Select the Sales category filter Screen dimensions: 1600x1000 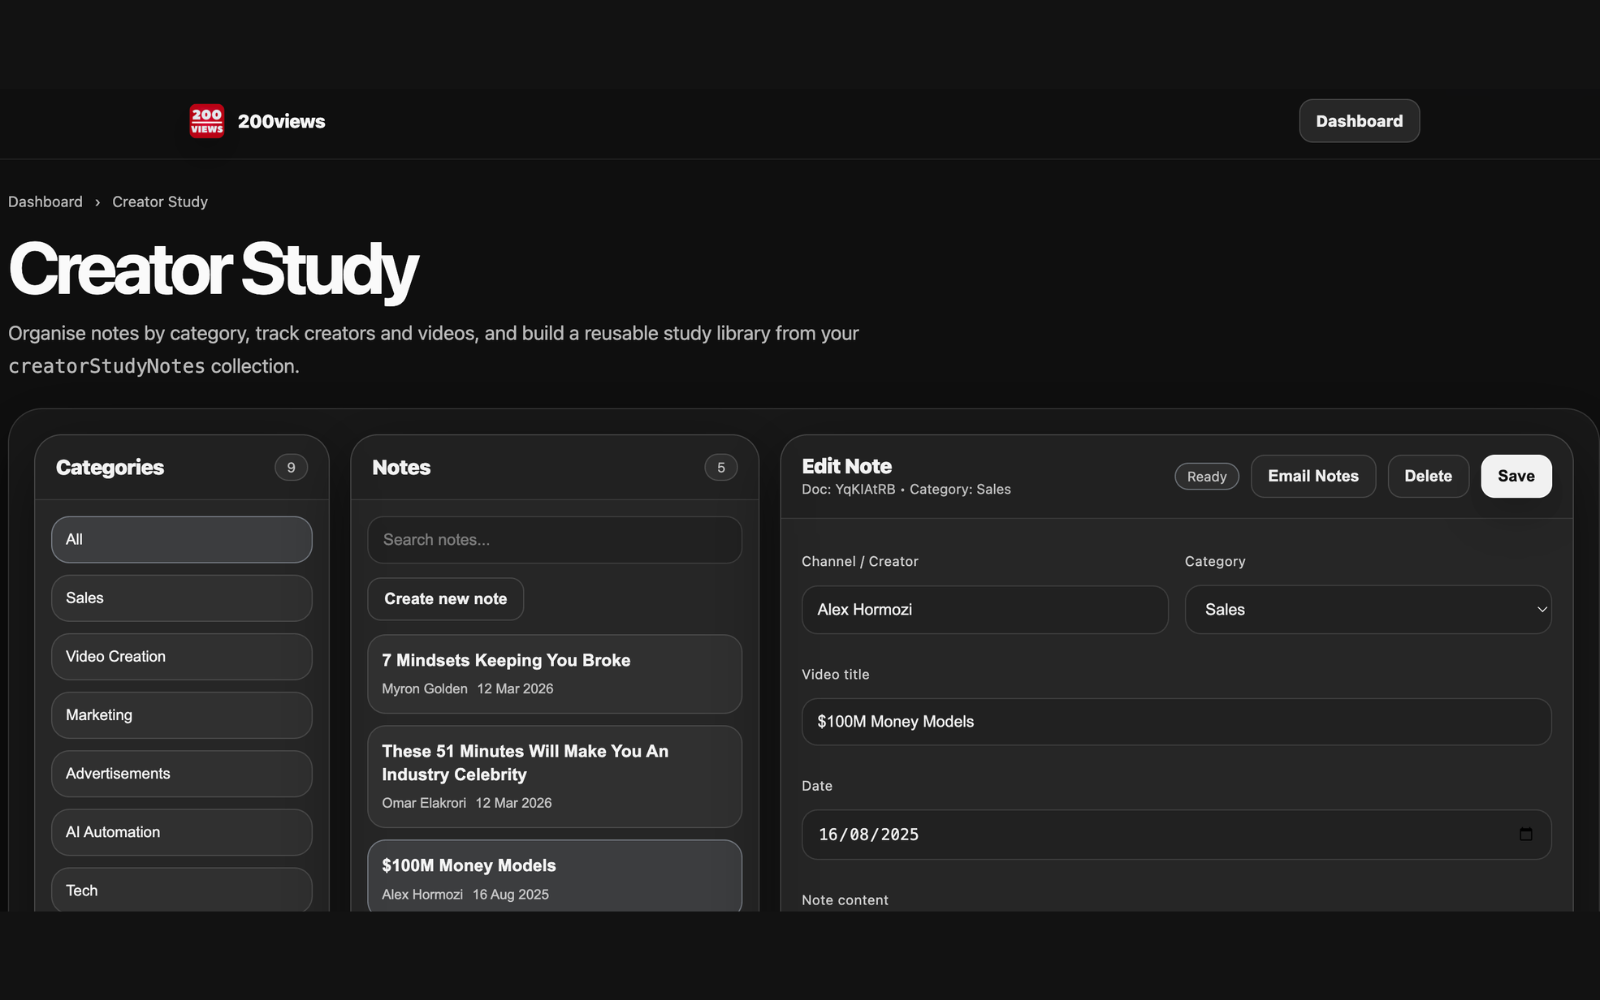[x=181, y=597]
